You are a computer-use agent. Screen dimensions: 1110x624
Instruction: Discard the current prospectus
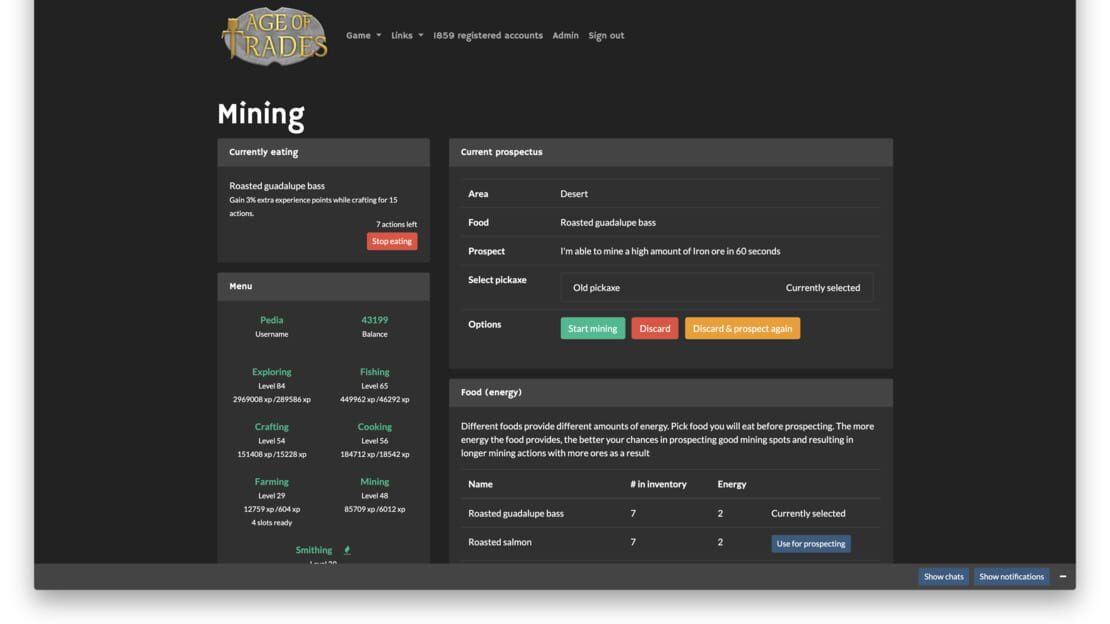(x=655, y=329)
